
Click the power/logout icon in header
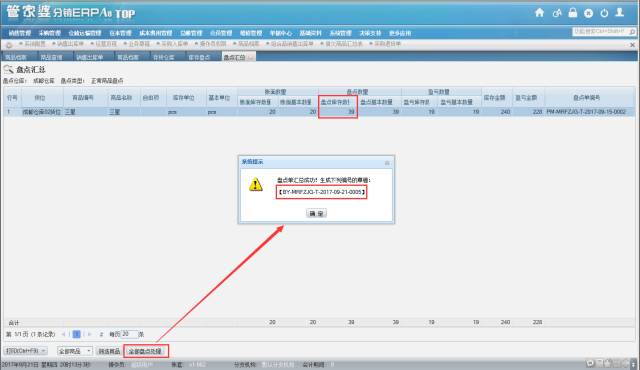pos(604,13)
